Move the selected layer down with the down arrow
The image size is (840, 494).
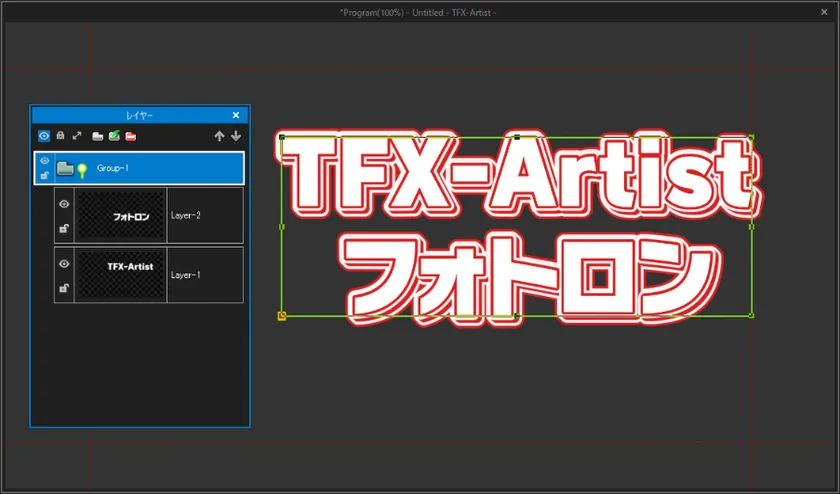[x=236, y=136]
